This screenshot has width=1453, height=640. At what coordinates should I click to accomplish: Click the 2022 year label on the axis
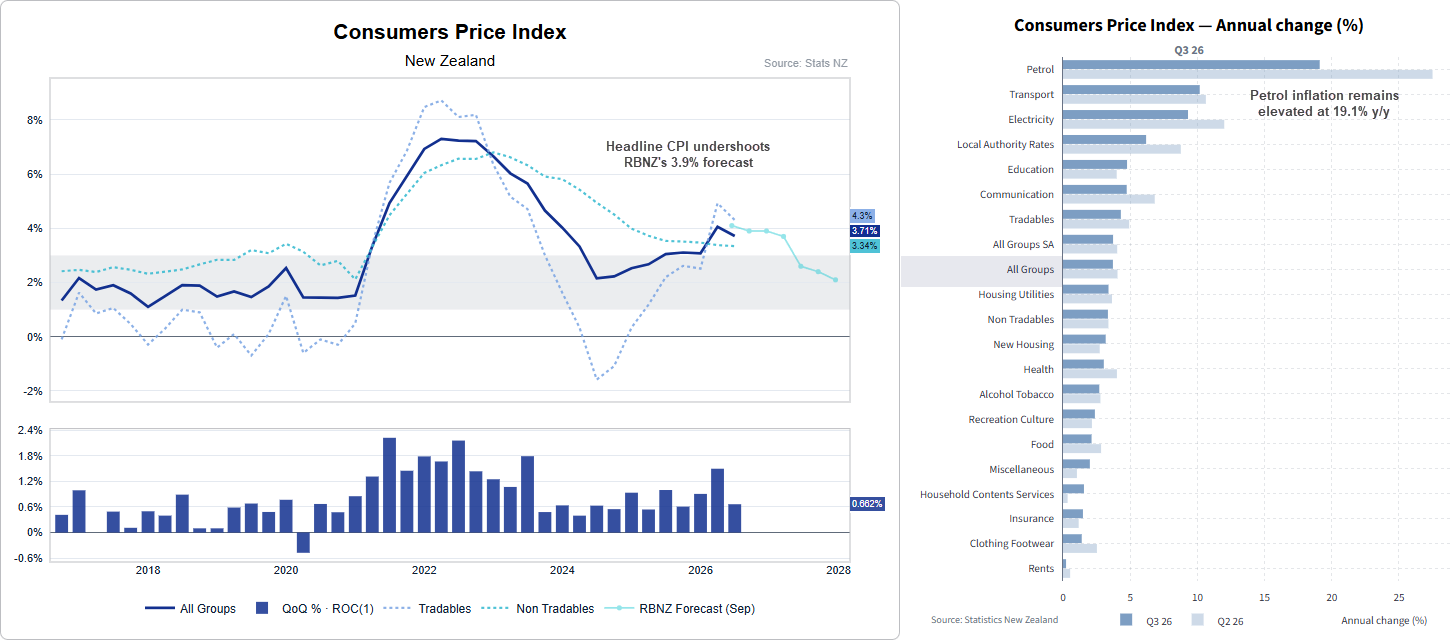(424, 570)
